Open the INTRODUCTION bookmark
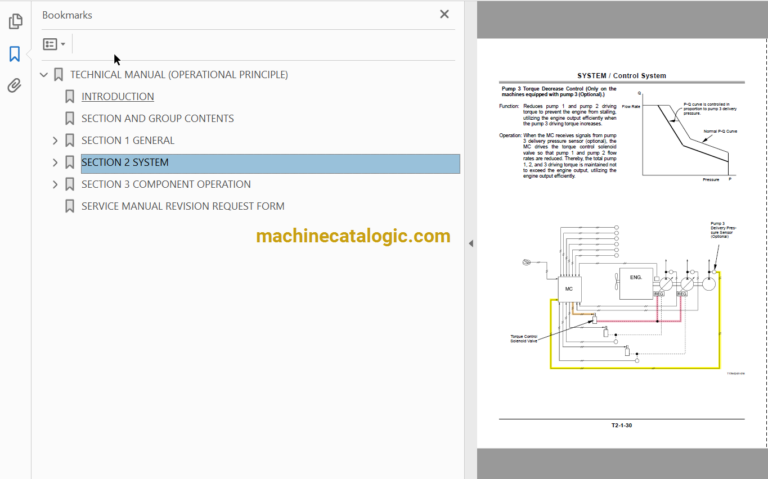 tap(118, 96)
